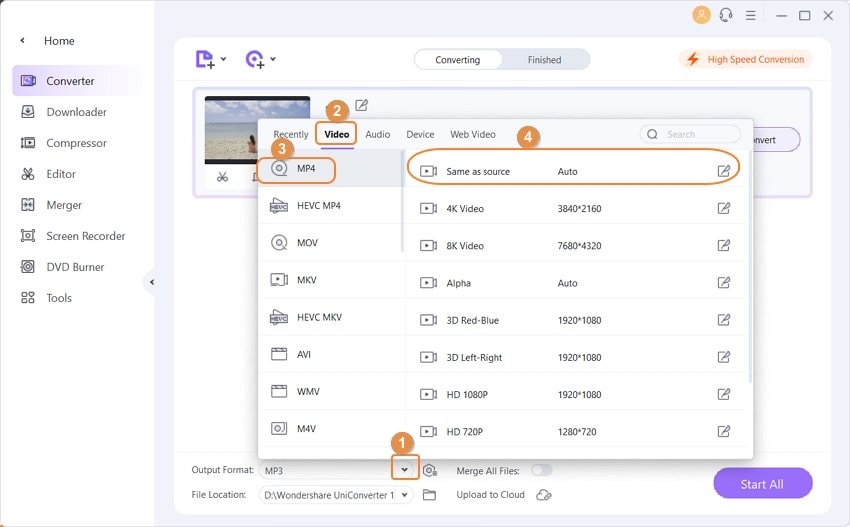Click the rename file pencil icon
Image resolution: width=850 pixels, height=527 pixels.
pos(362,105)
